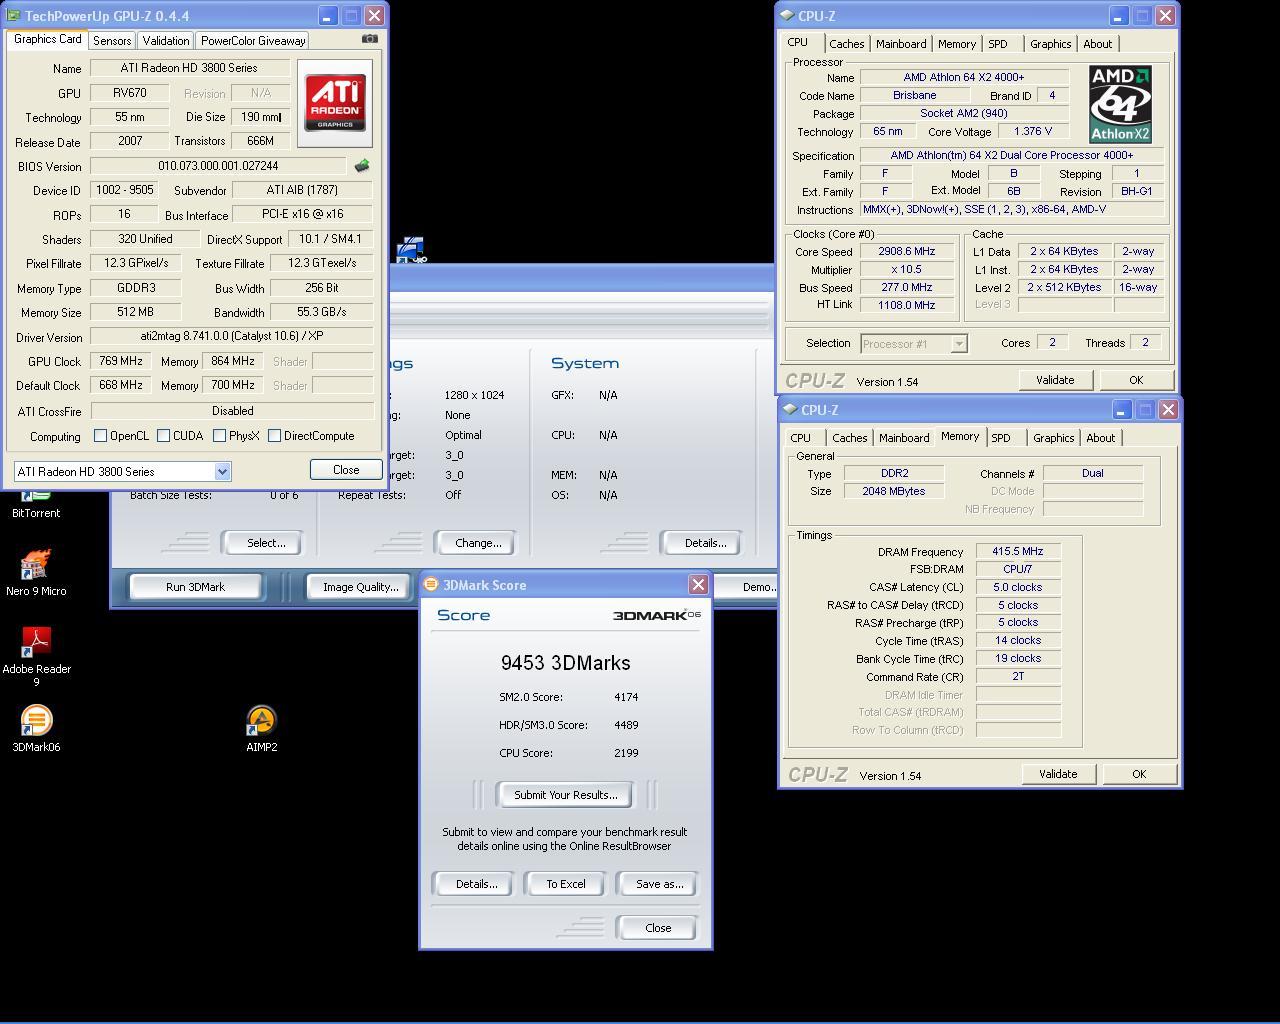Viewport: 1280px width, 1024px height.
Task: Click the To Excel button
Action: point(565,883)
